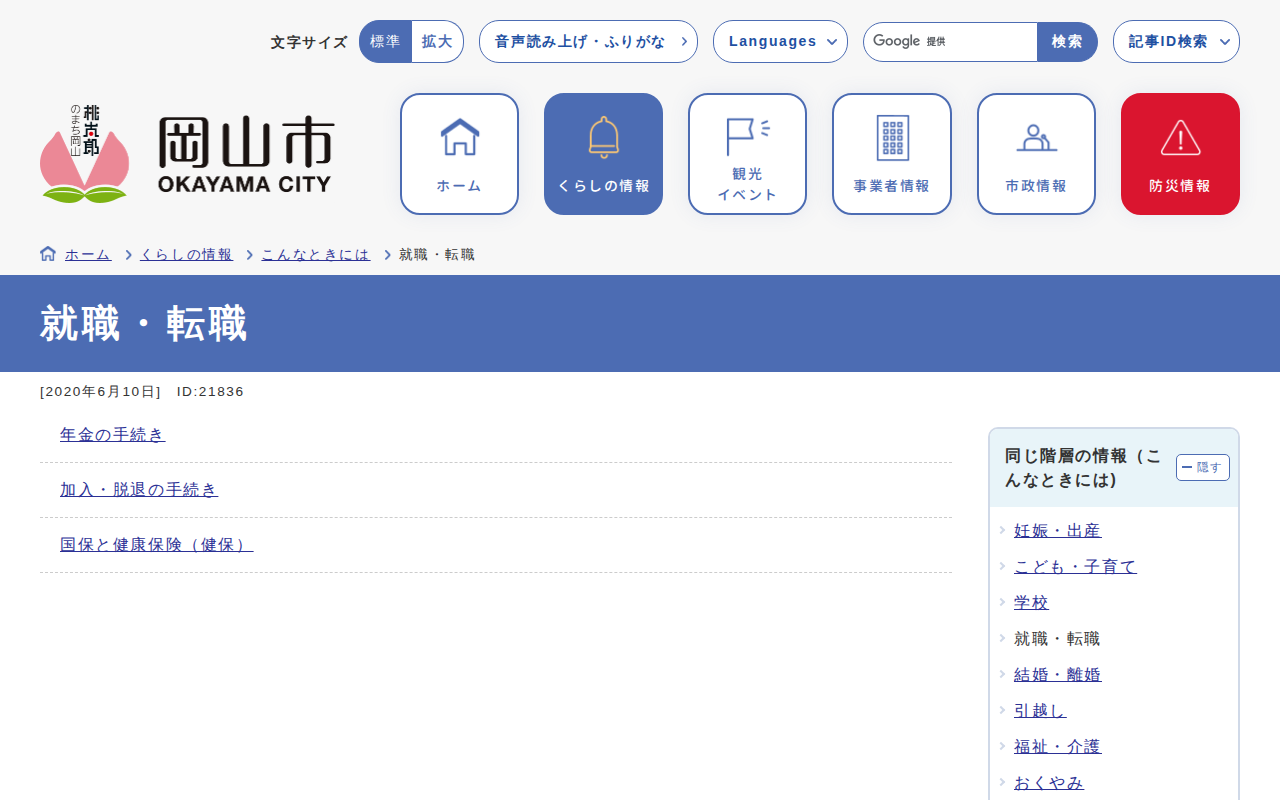Open こども・子育て in the sidebar
1280x800 pixels.
coord(1075,567)
